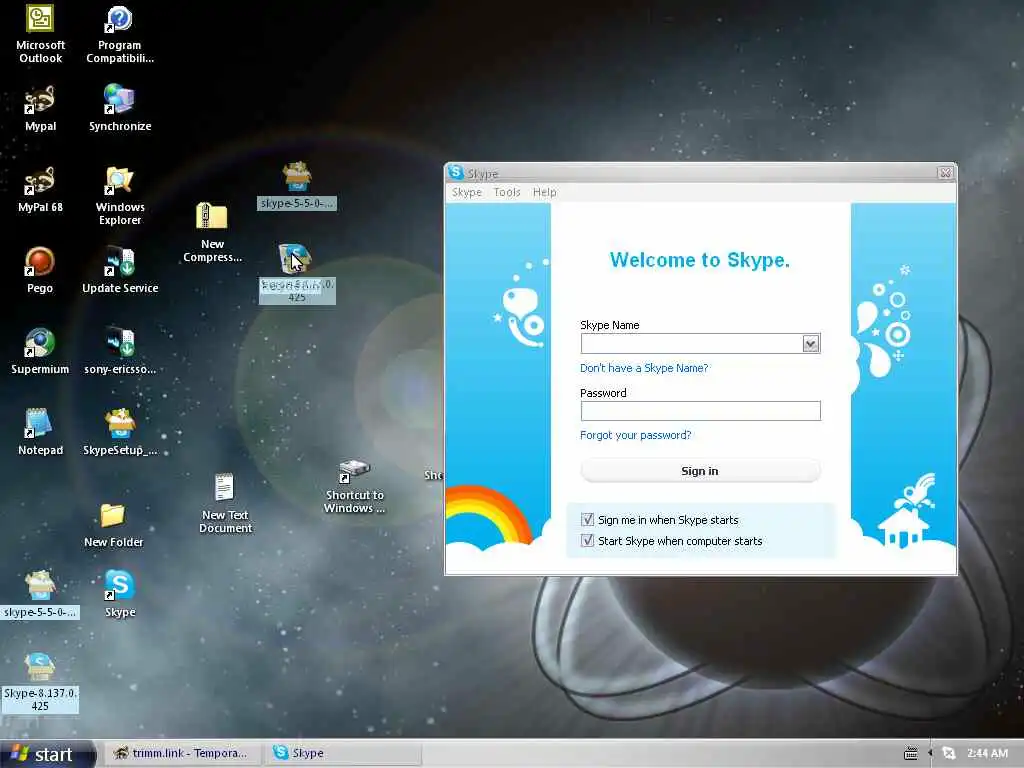Open the Help menu

pos(544,192)
